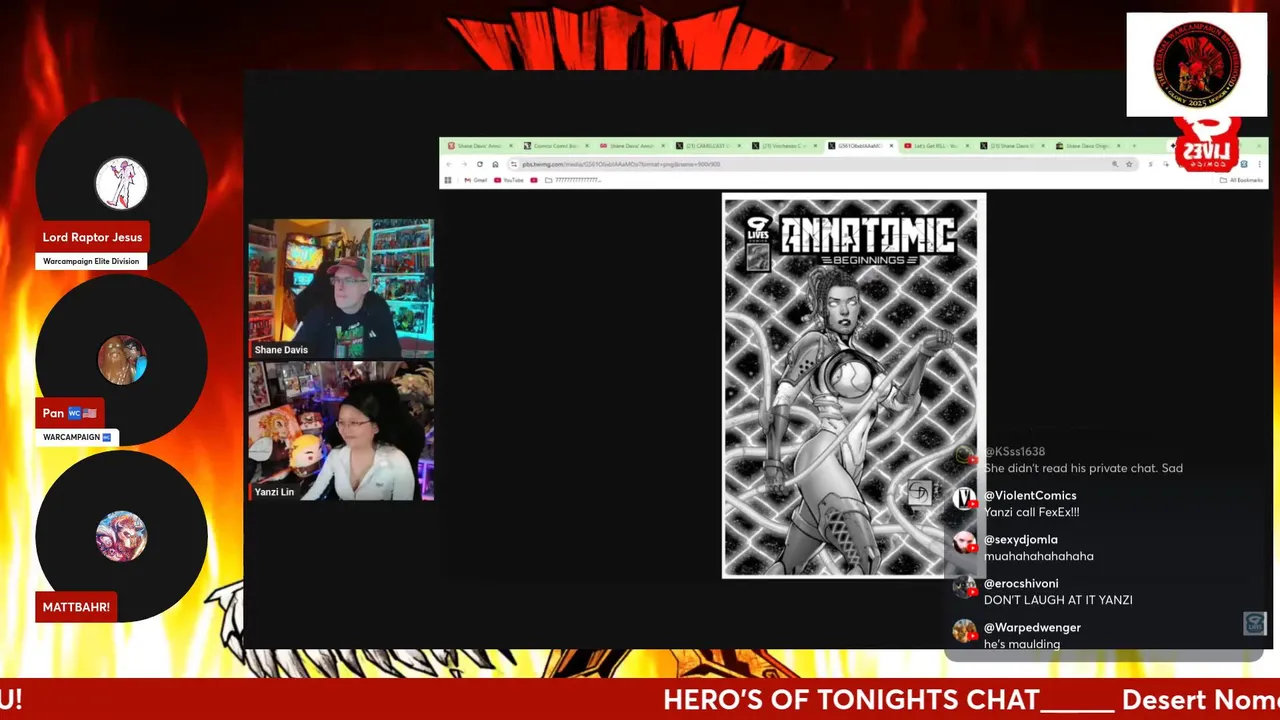
Task: Select the active G561Obab tab
Action: tap(860, 146)
